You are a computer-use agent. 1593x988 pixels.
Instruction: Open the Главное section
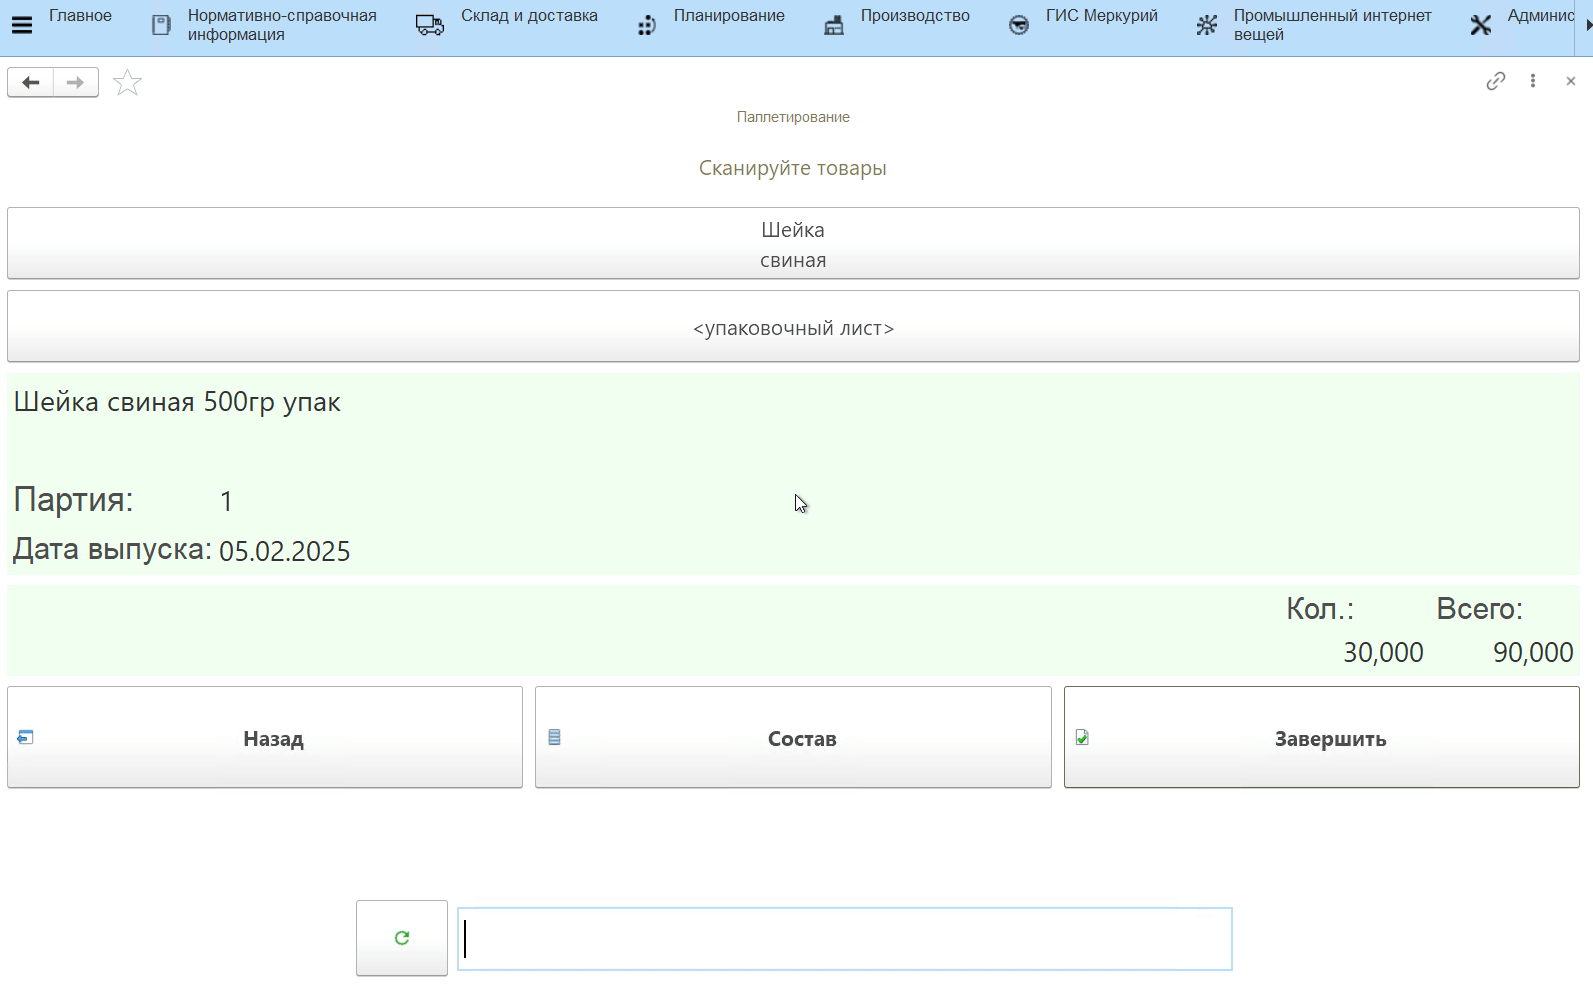point(80,16)
